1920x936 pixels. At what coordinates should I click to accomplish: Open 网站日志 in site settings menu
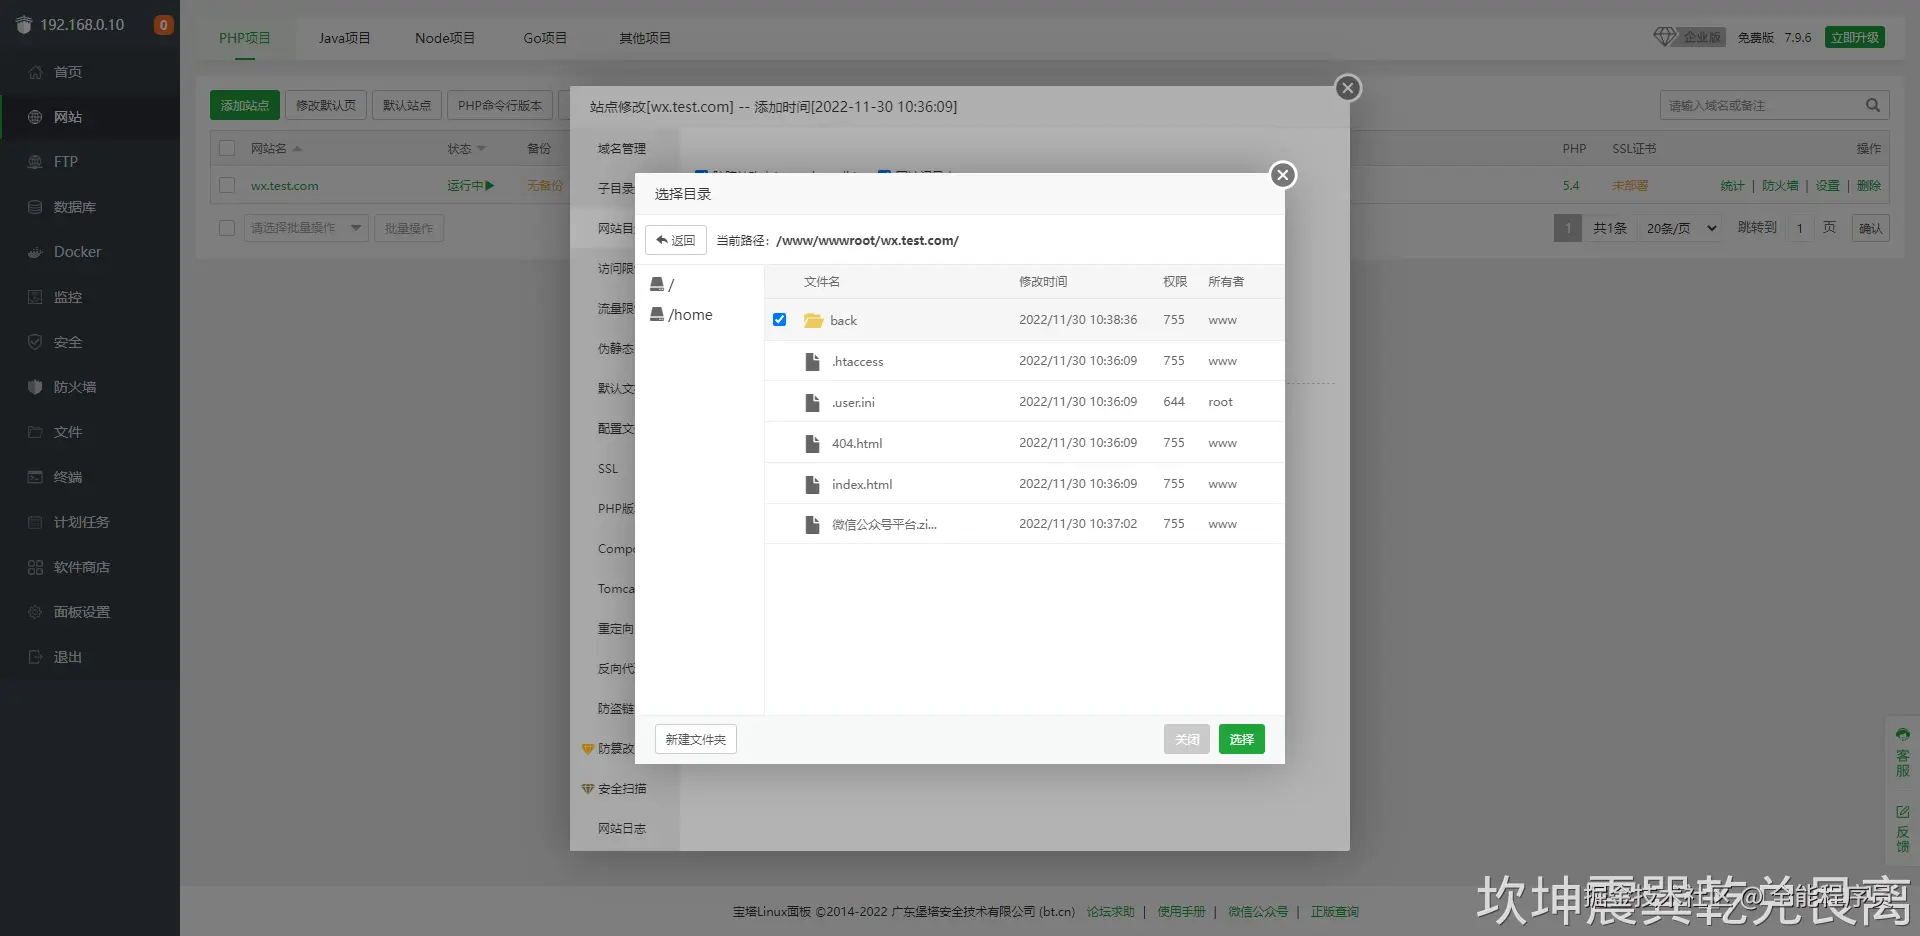tap(622, 829)
